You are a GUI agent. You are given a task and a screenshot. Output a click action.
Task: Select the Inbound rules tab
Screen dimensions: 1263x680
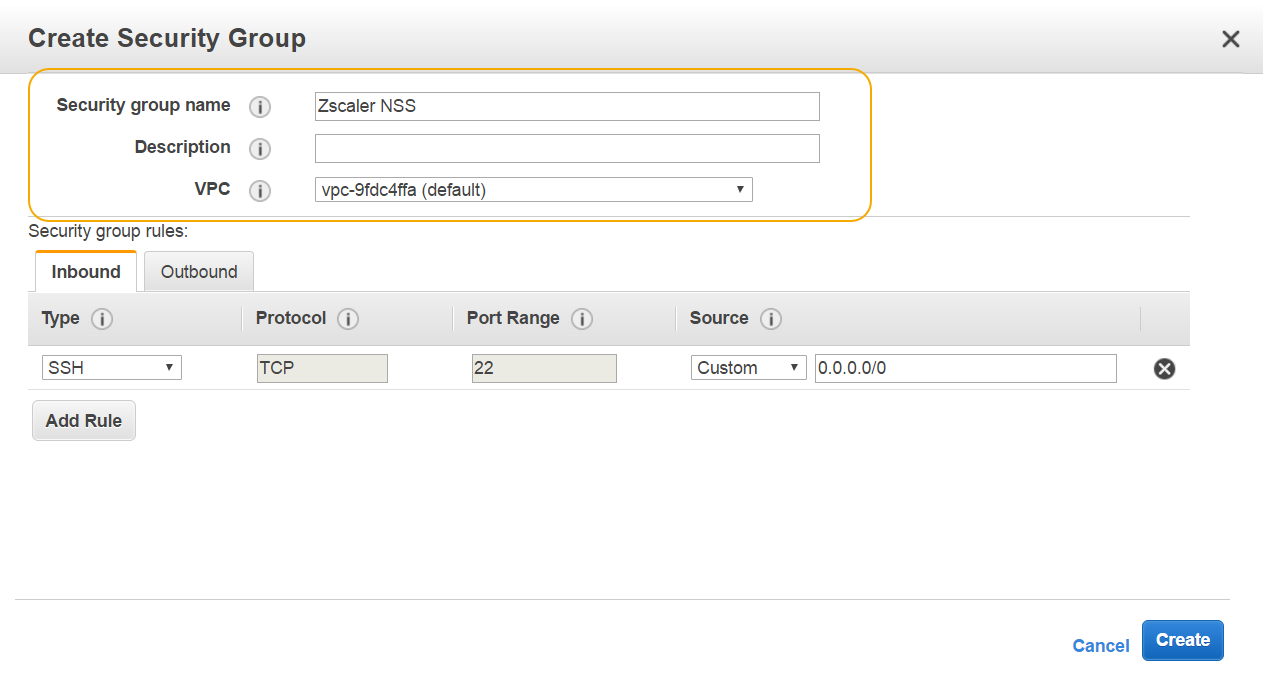[x=86, y=272]
